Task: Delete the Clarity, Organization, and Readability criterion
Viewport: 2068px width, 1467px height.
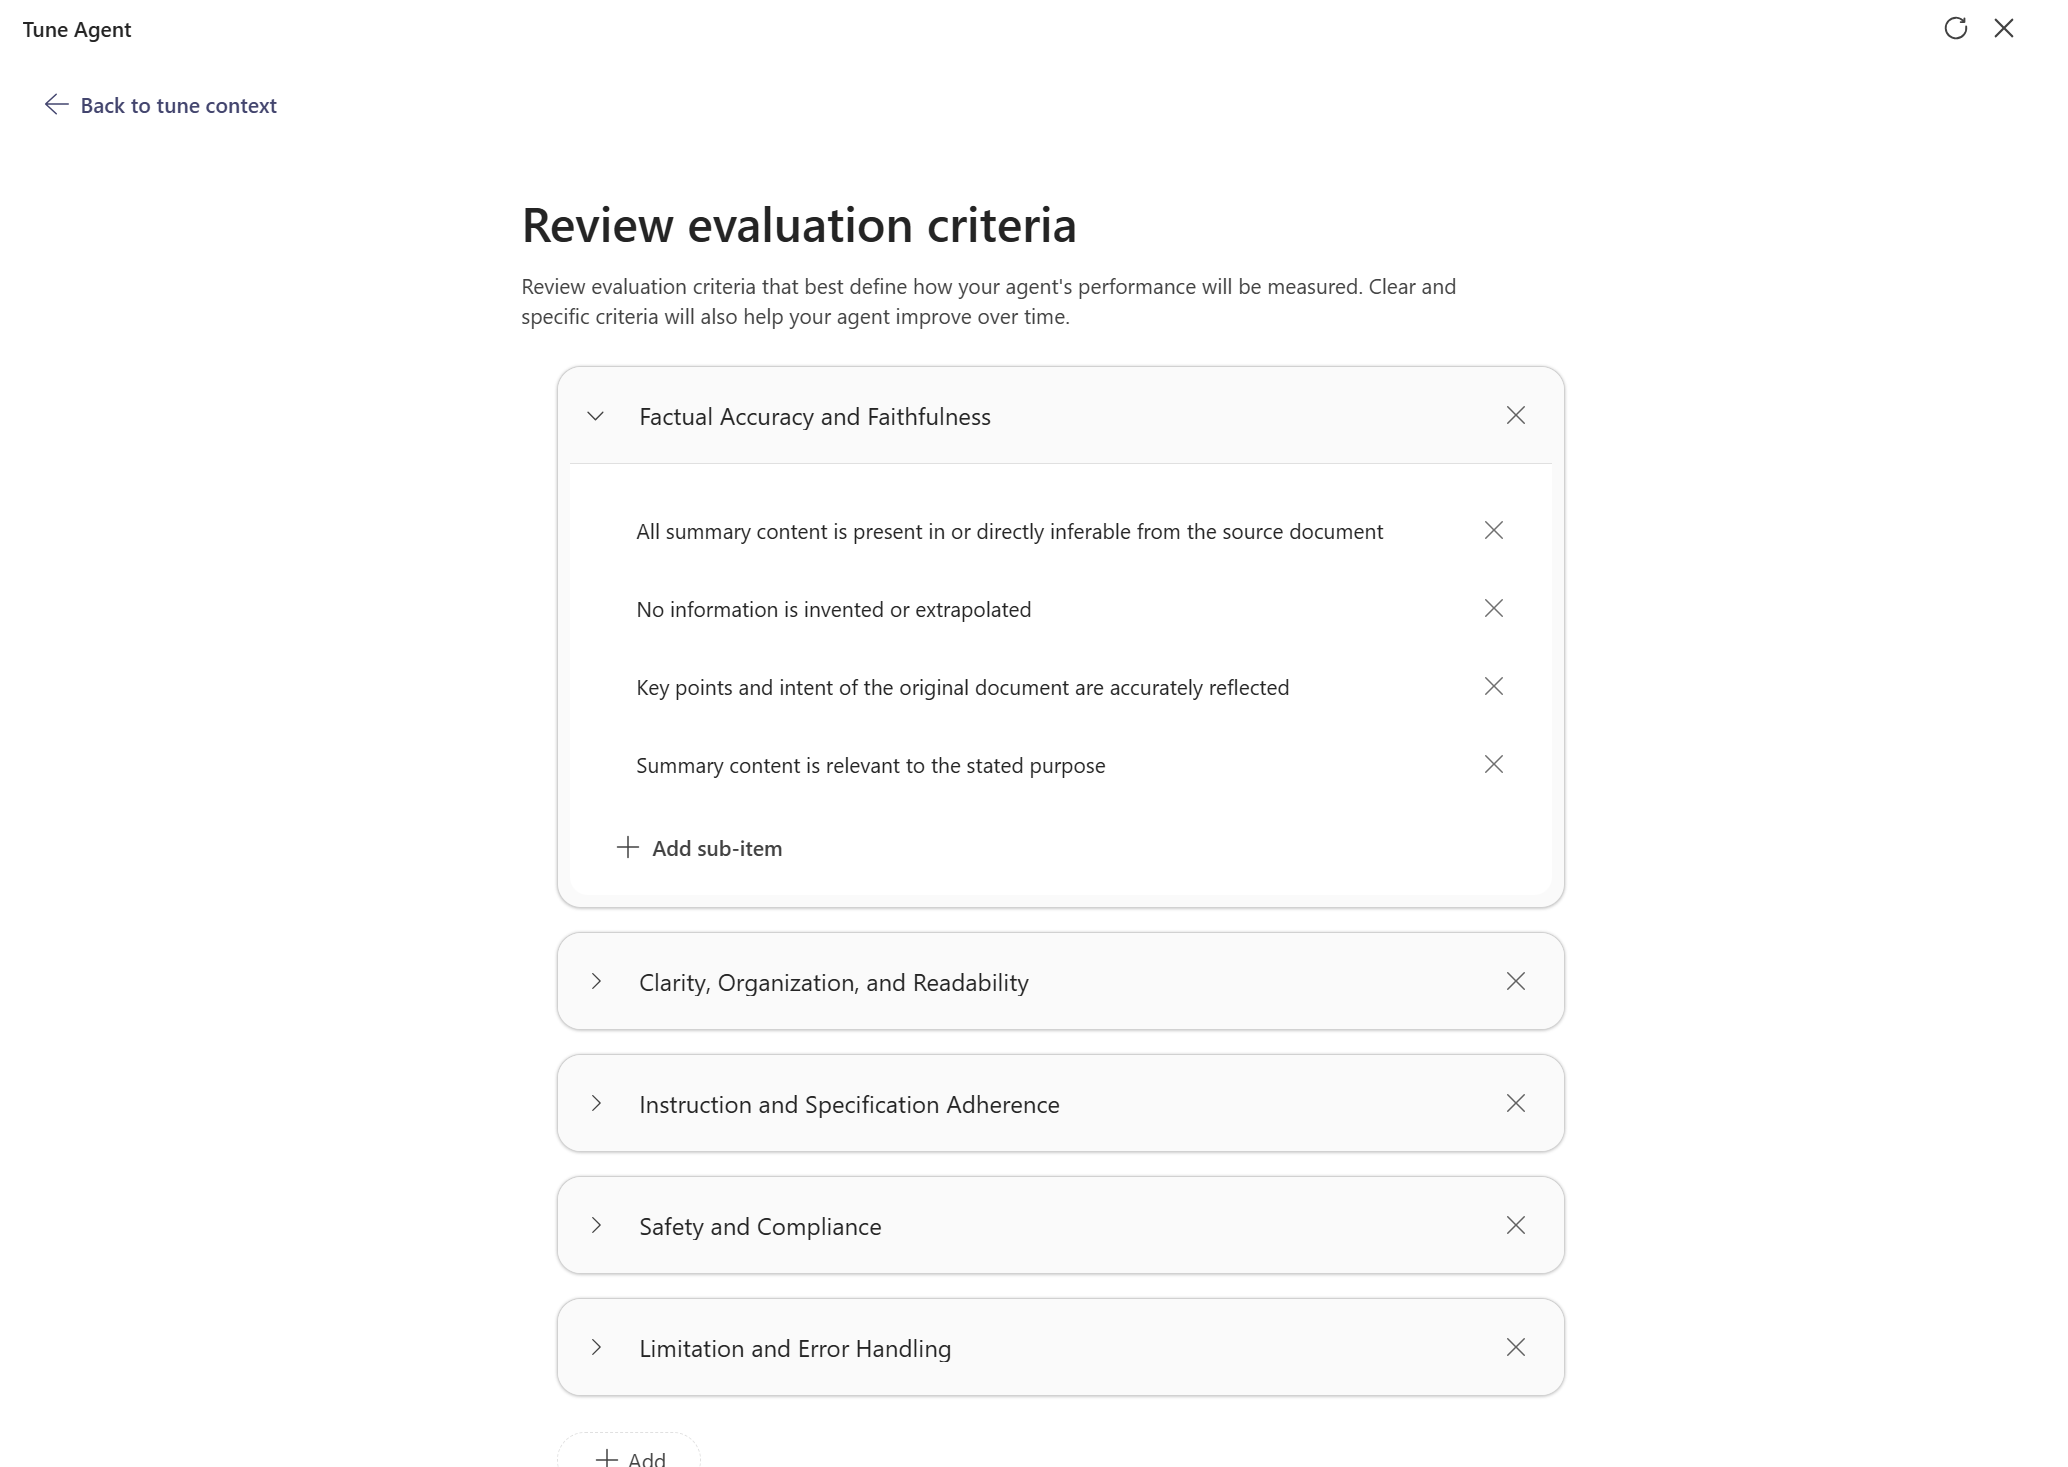Action: 1515,982
